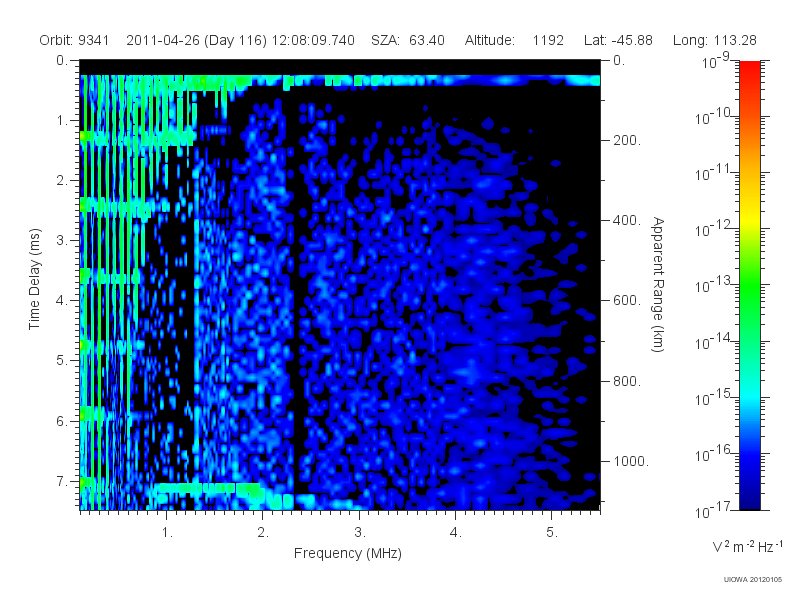
Task: Click the Frequency (MHz) axis label
Action: click(x=348, y=553)
